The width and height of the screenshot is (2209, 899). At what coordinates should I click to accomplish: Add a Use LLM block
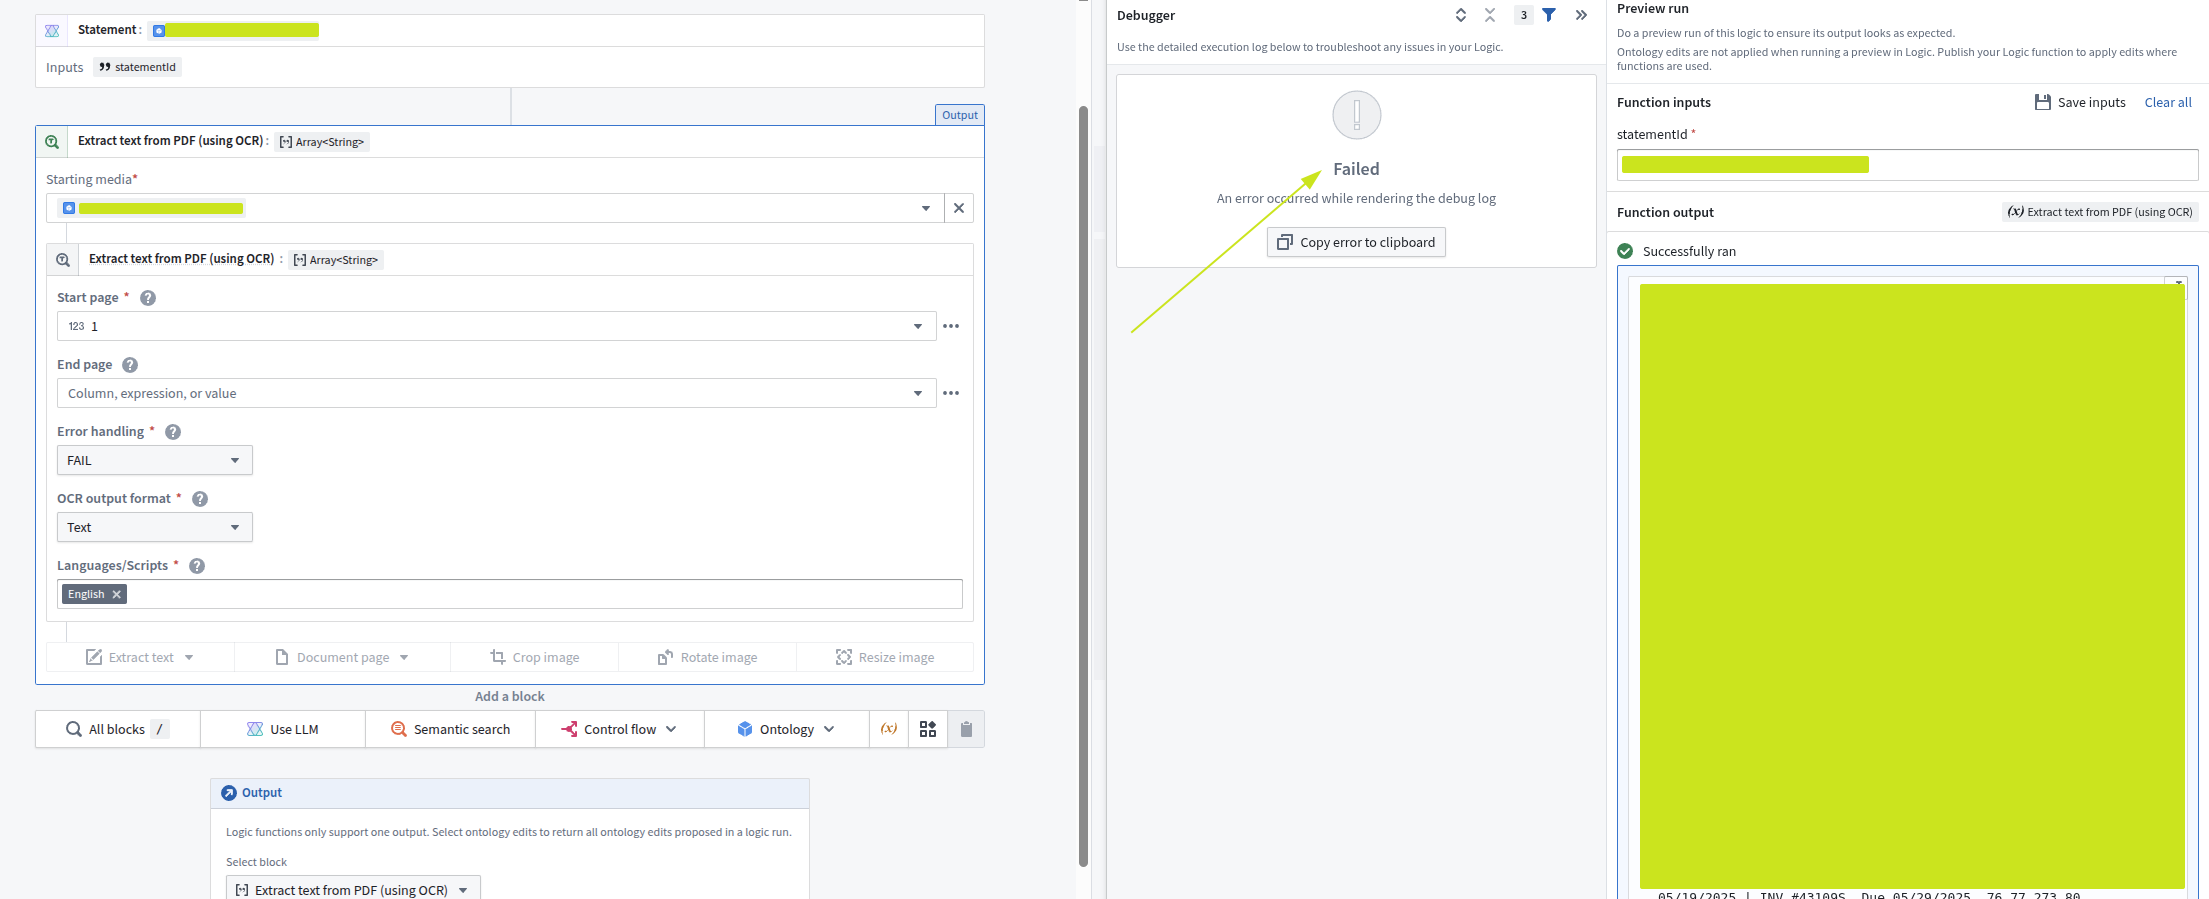(283, 729)
